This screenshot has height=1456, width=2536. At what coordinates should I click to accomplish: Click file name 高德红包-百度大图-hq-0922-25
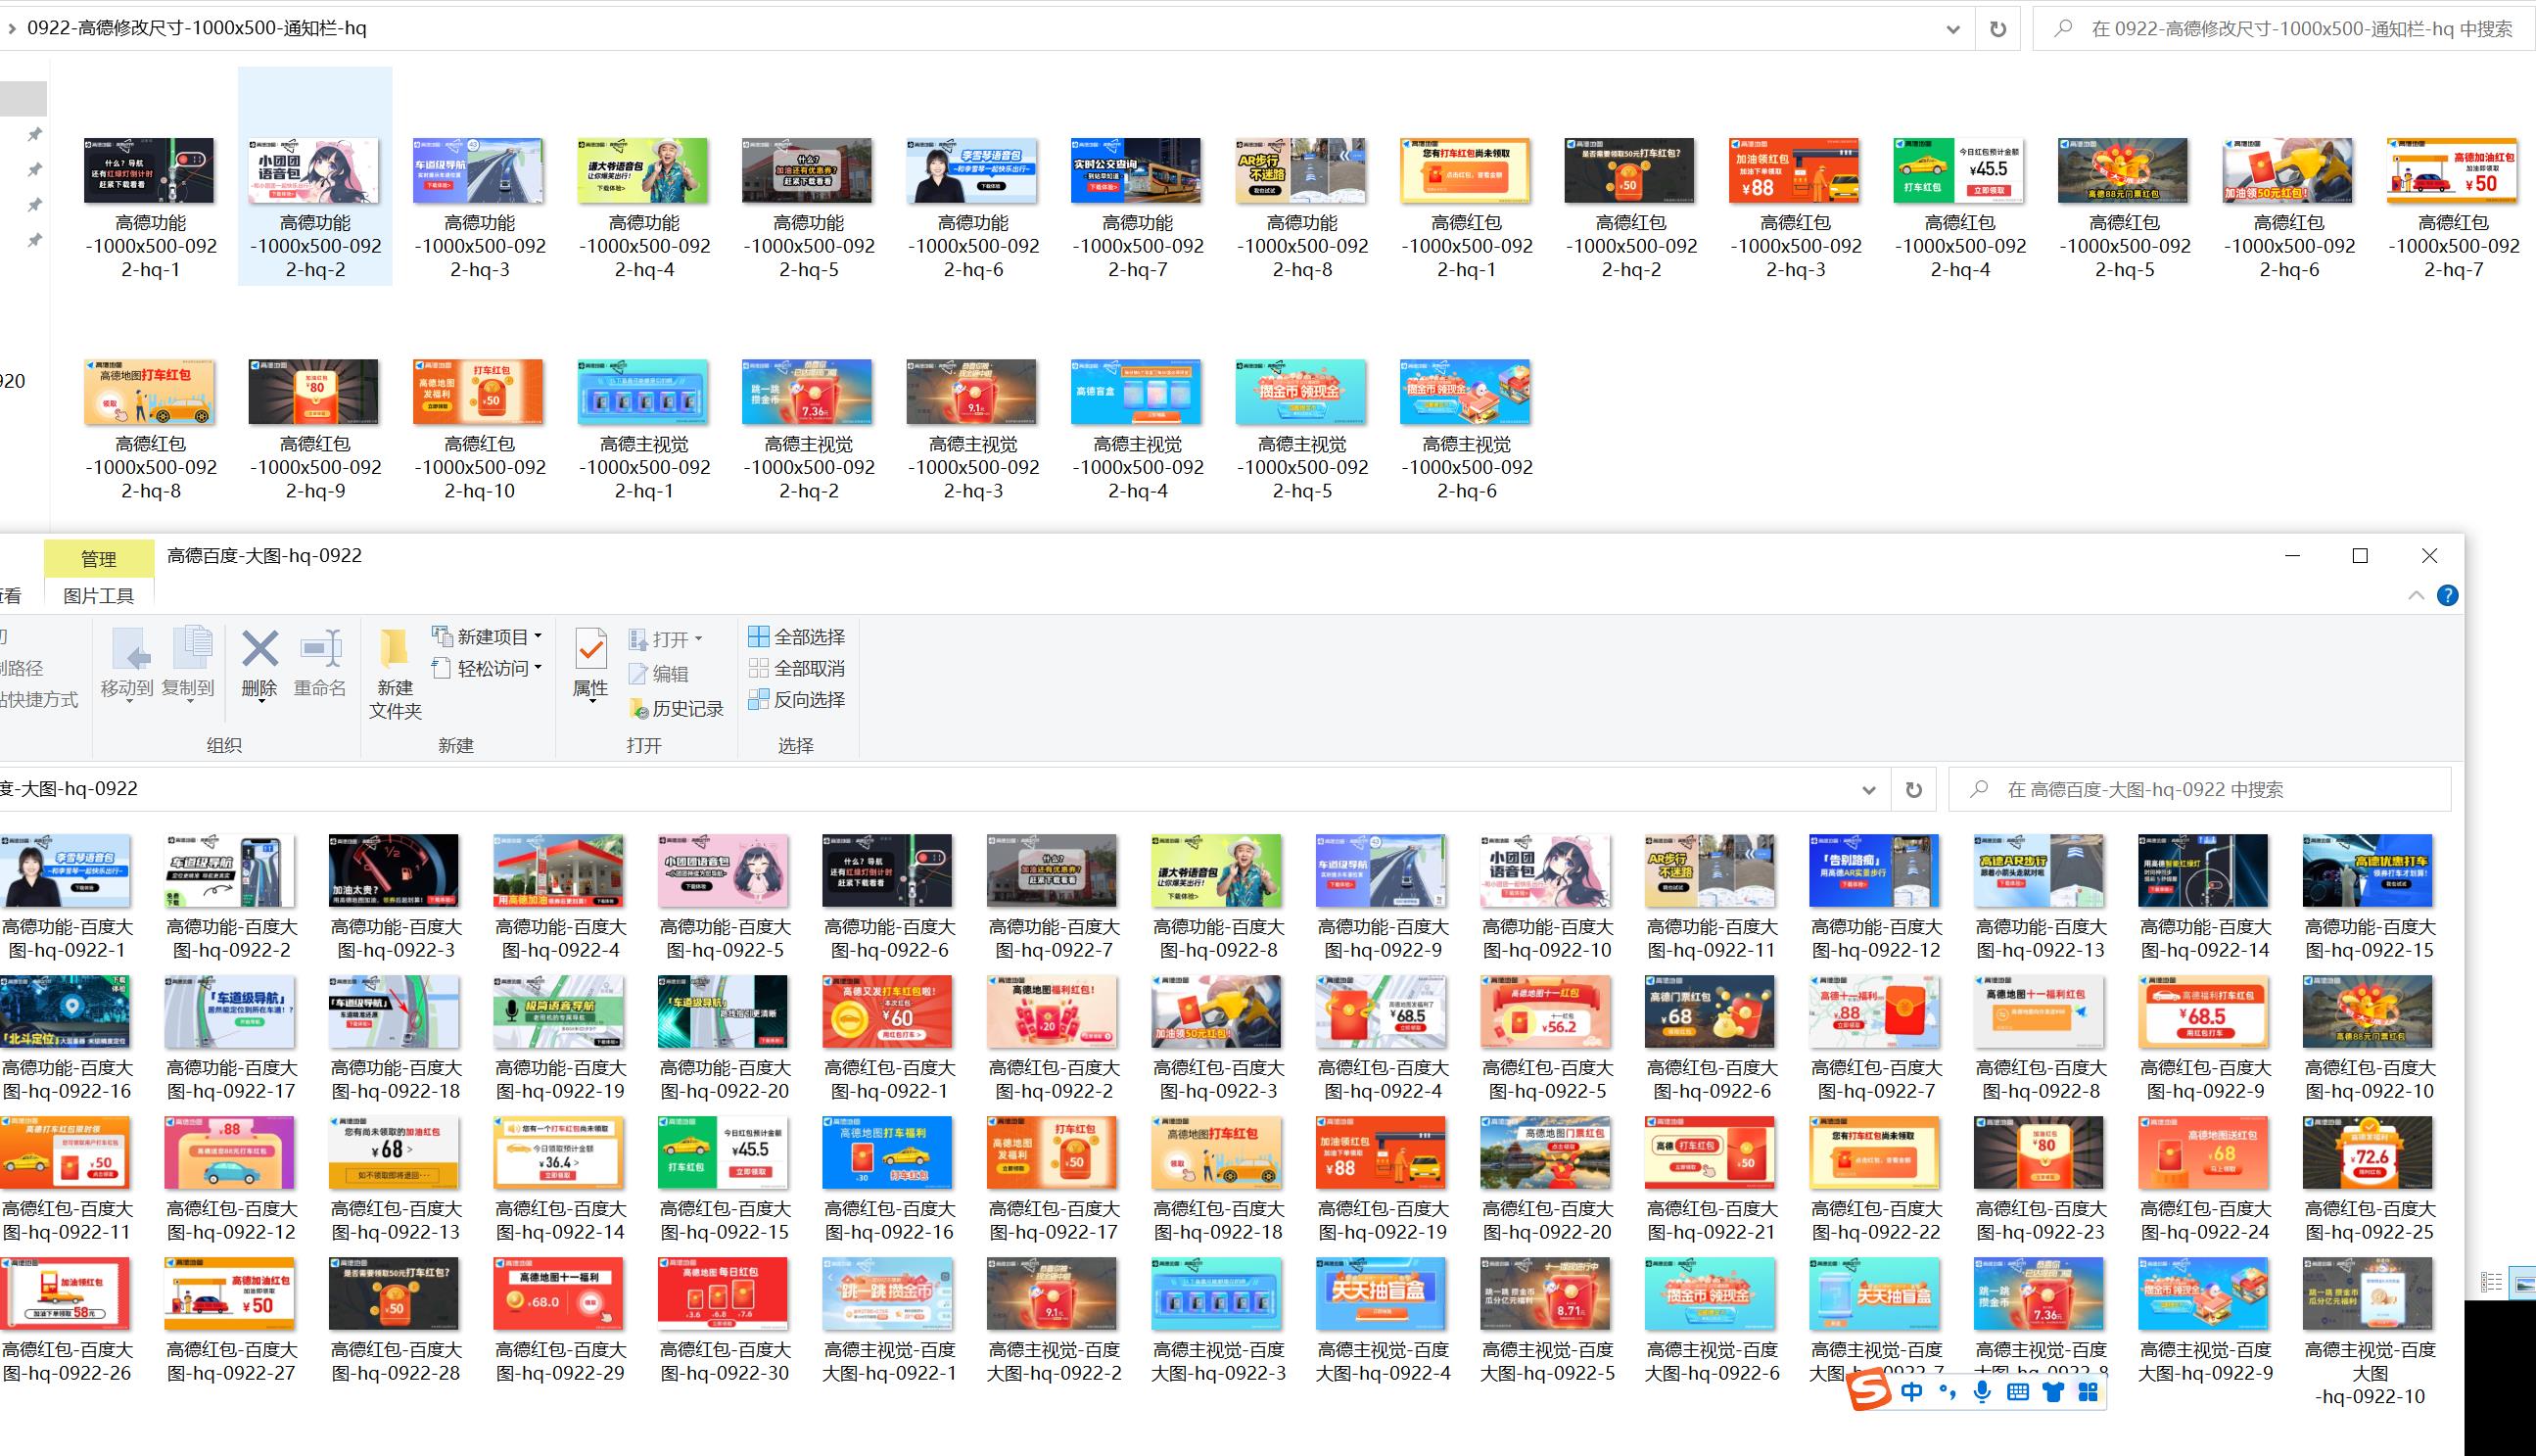pos(2369,1221)
